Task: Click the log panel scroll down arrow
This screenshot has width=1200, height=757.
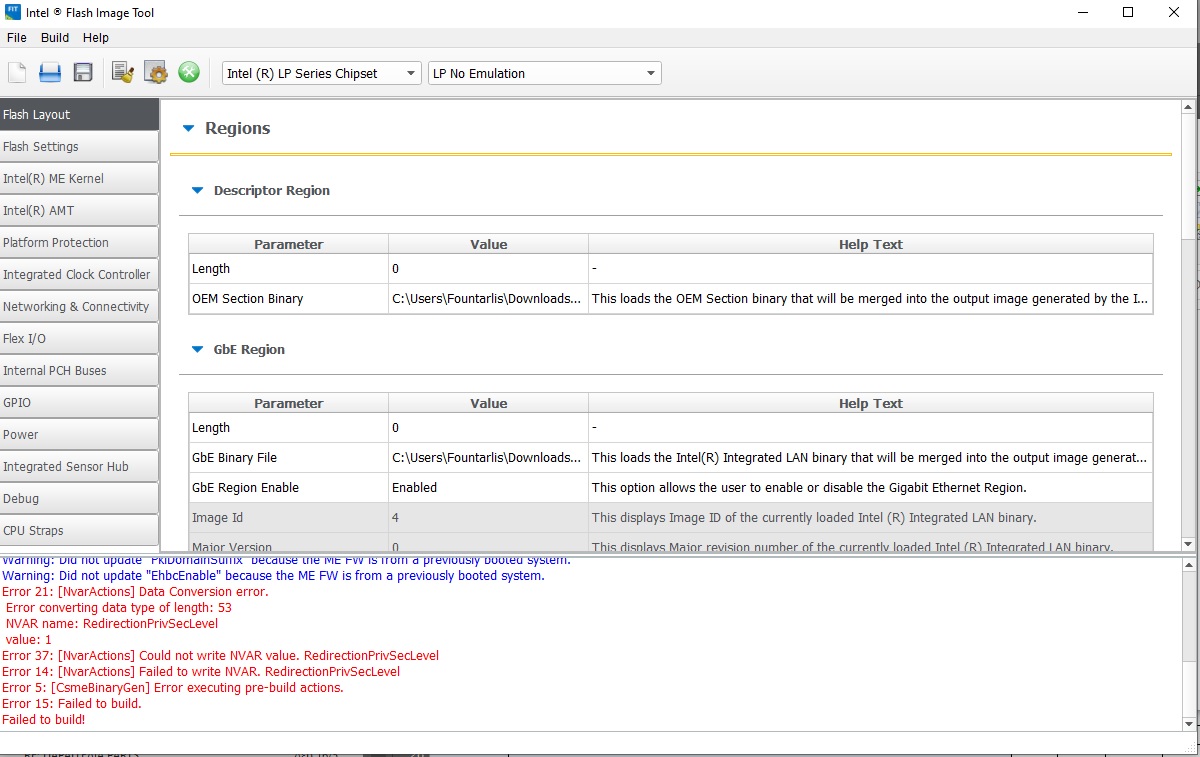Action: [x=1189, y=724]
